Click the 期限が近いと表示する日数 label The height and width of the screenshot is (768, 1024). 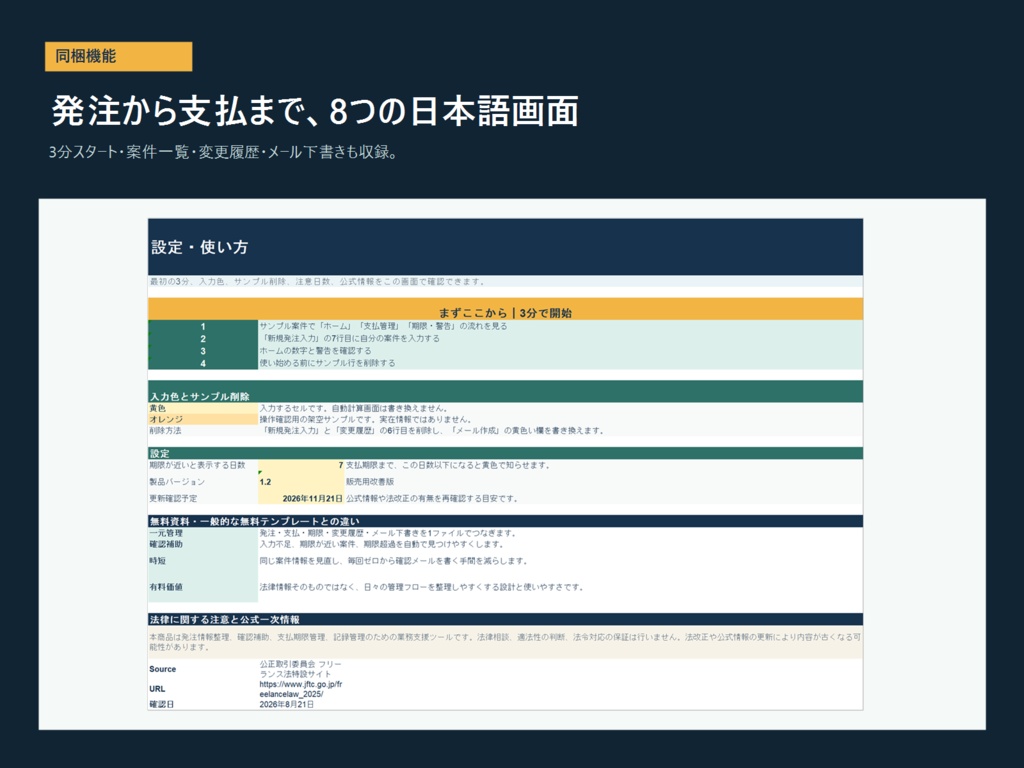pyautogui.click(x=197, y=465)
